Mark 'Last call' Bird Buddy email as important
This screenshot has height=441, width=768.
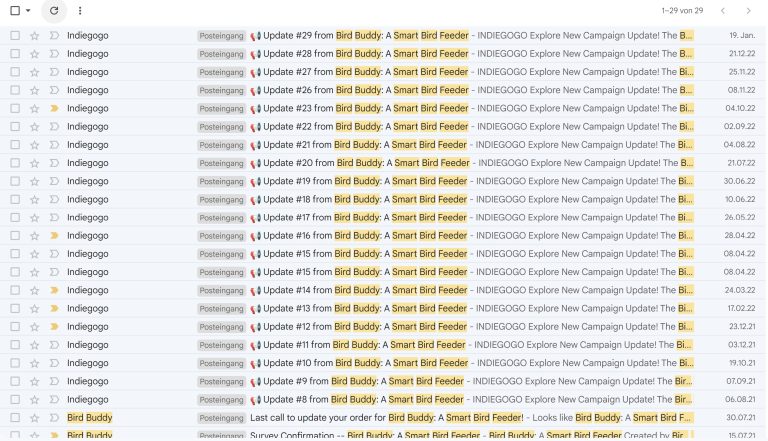(54, 417)
